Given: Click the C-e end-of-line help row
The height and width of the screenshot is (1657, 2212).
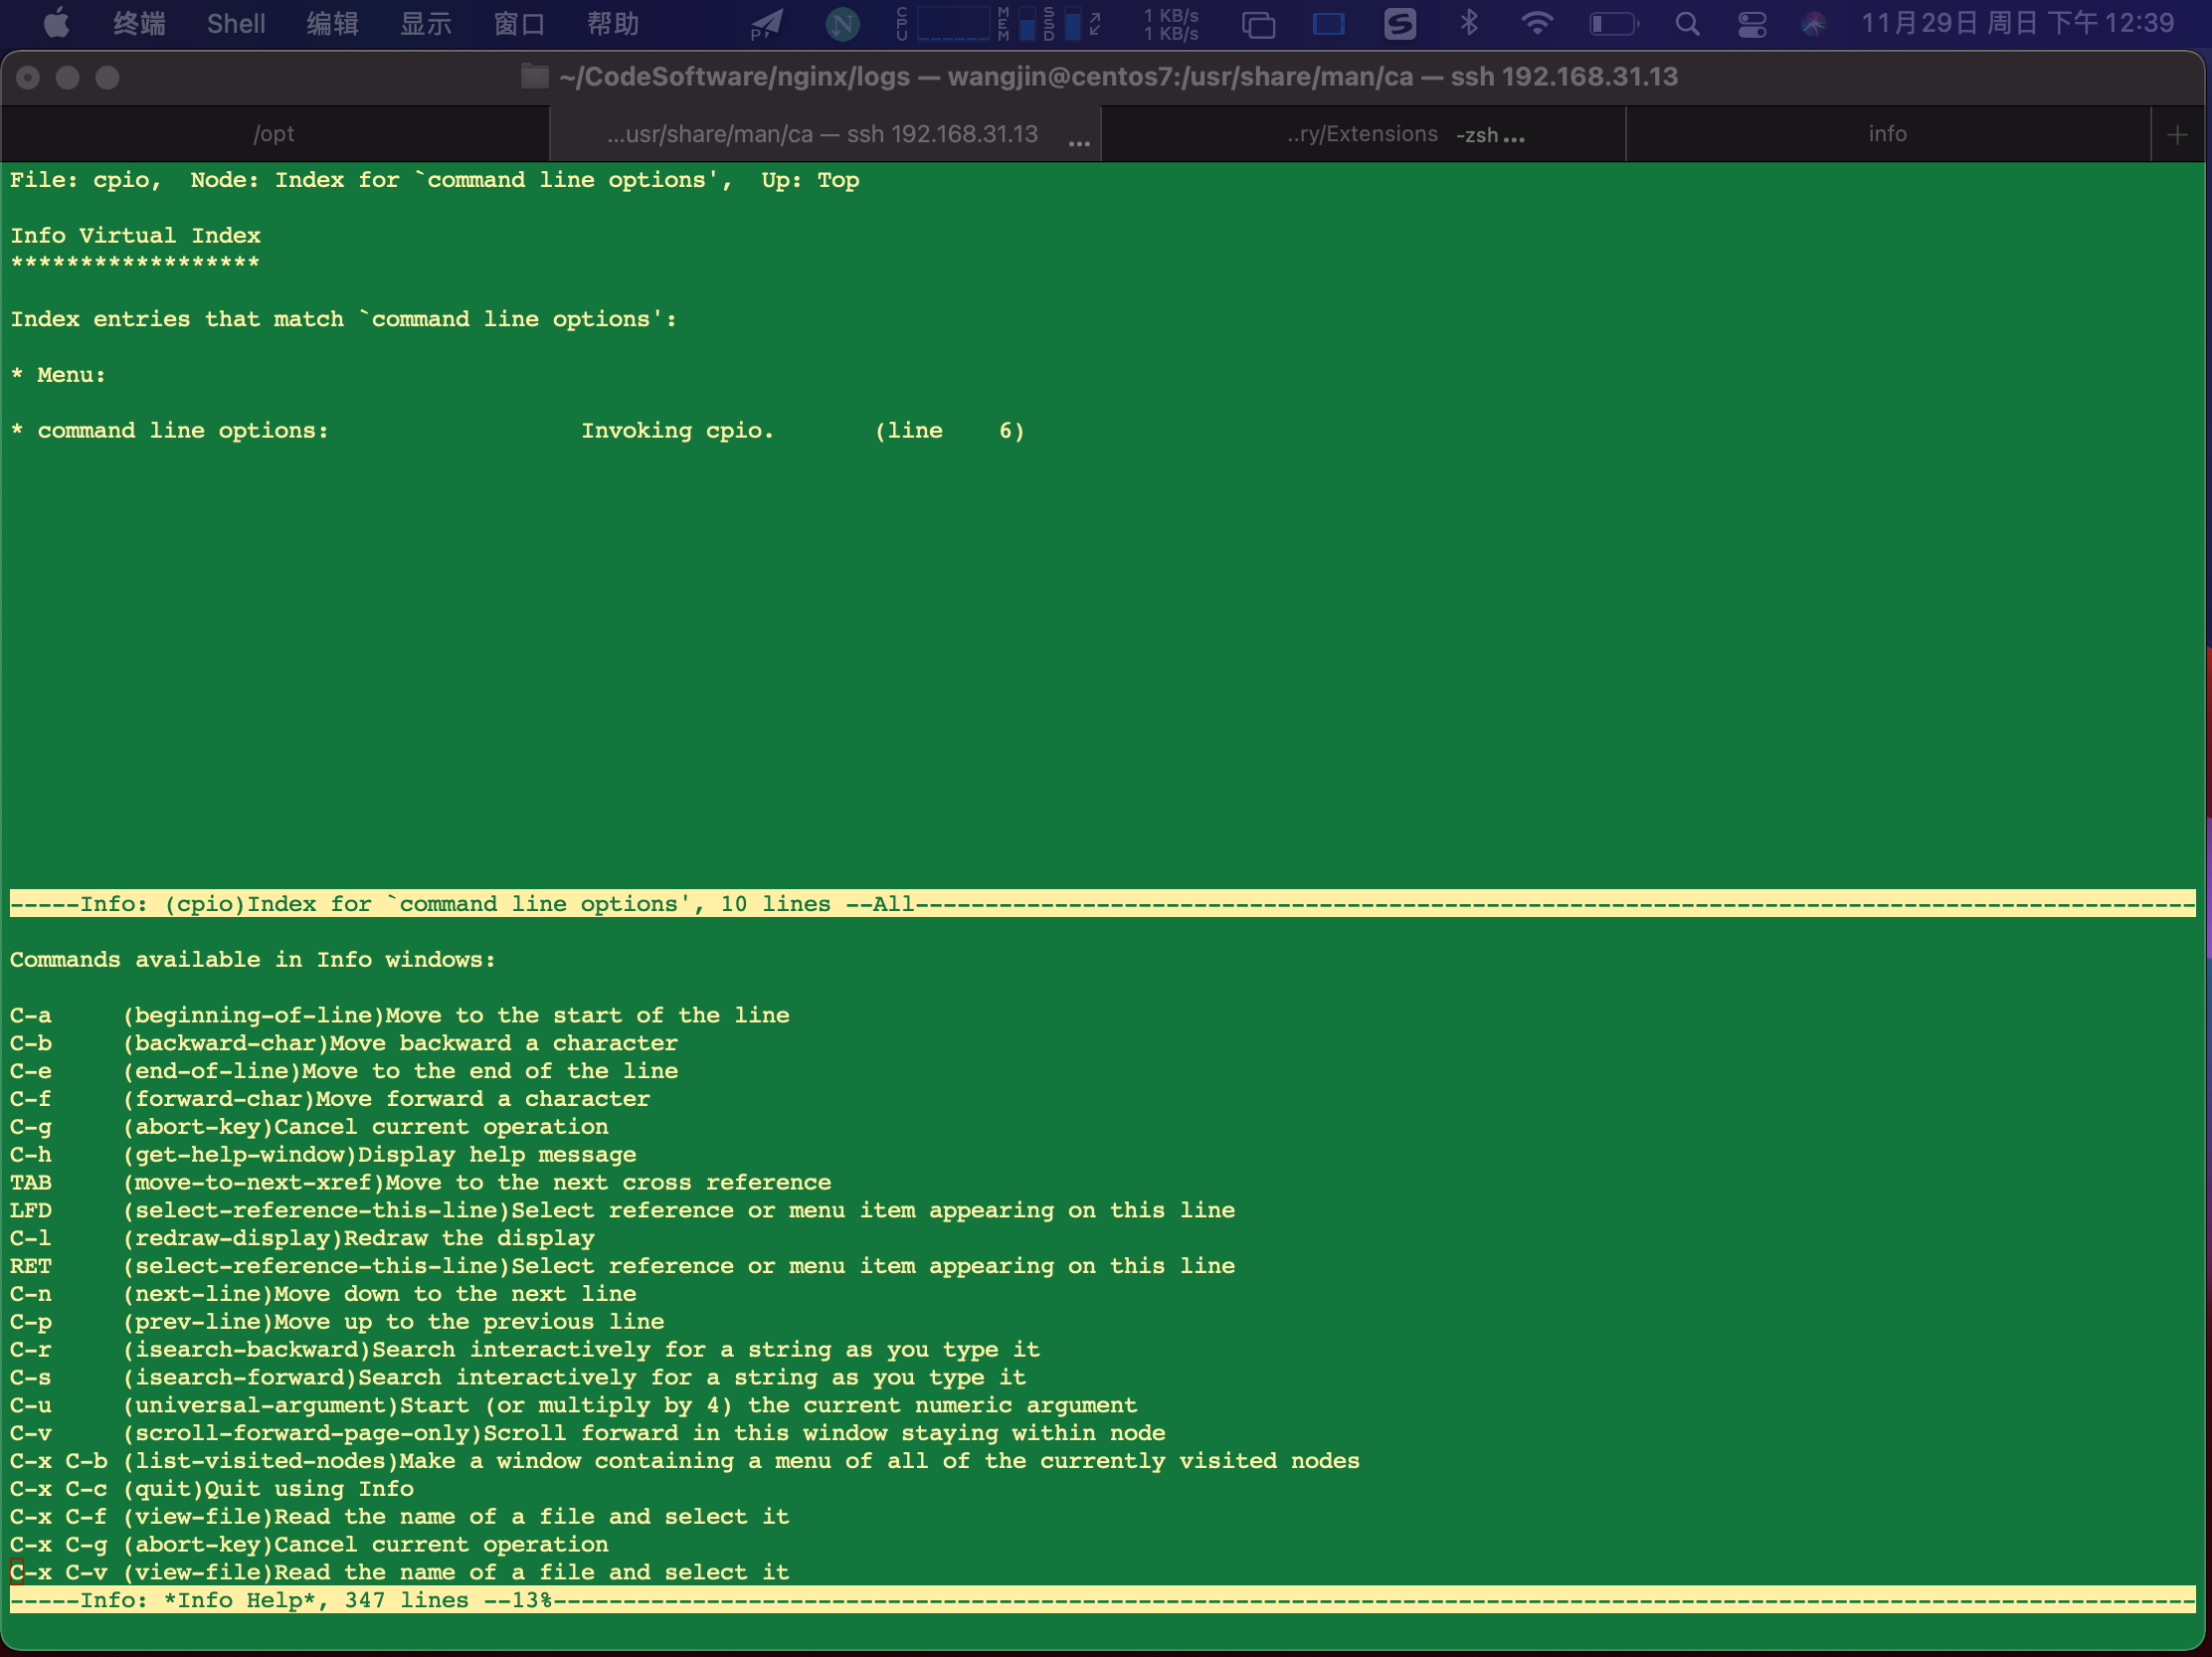Looking at the screenshot, I should click(344, 1071).
